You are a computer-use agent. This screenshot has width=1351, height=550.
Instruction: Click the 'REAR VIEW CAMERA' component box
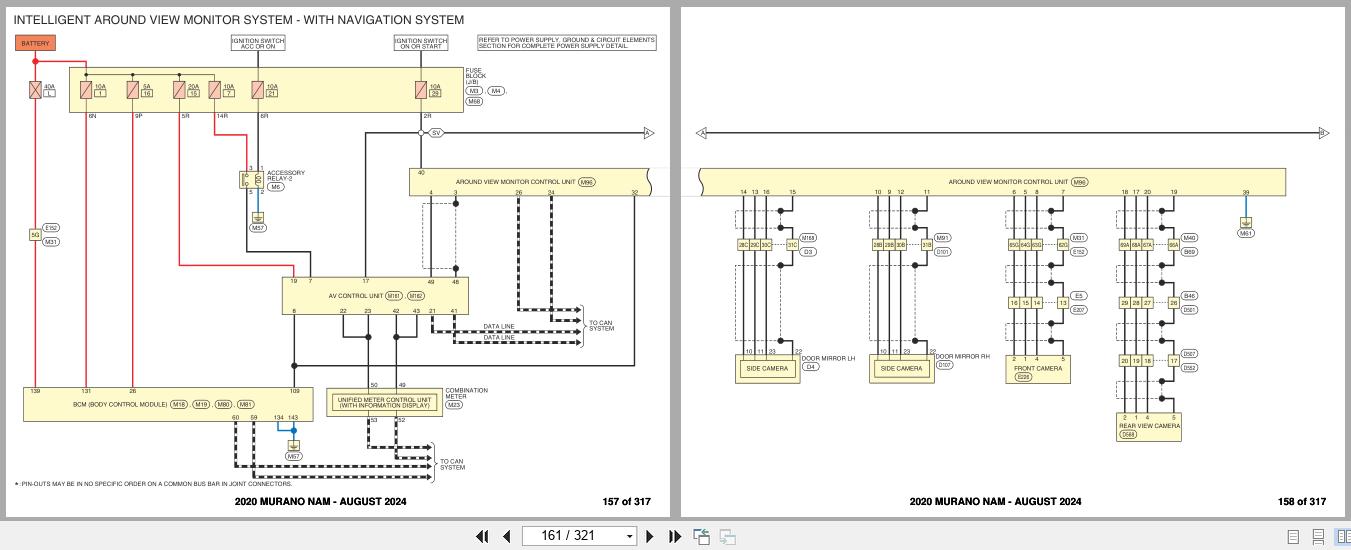1149,427
